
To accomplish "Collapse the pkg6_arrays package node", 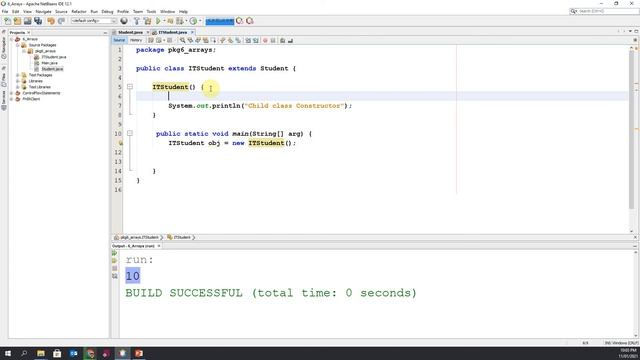I will (x=24, y=51).
